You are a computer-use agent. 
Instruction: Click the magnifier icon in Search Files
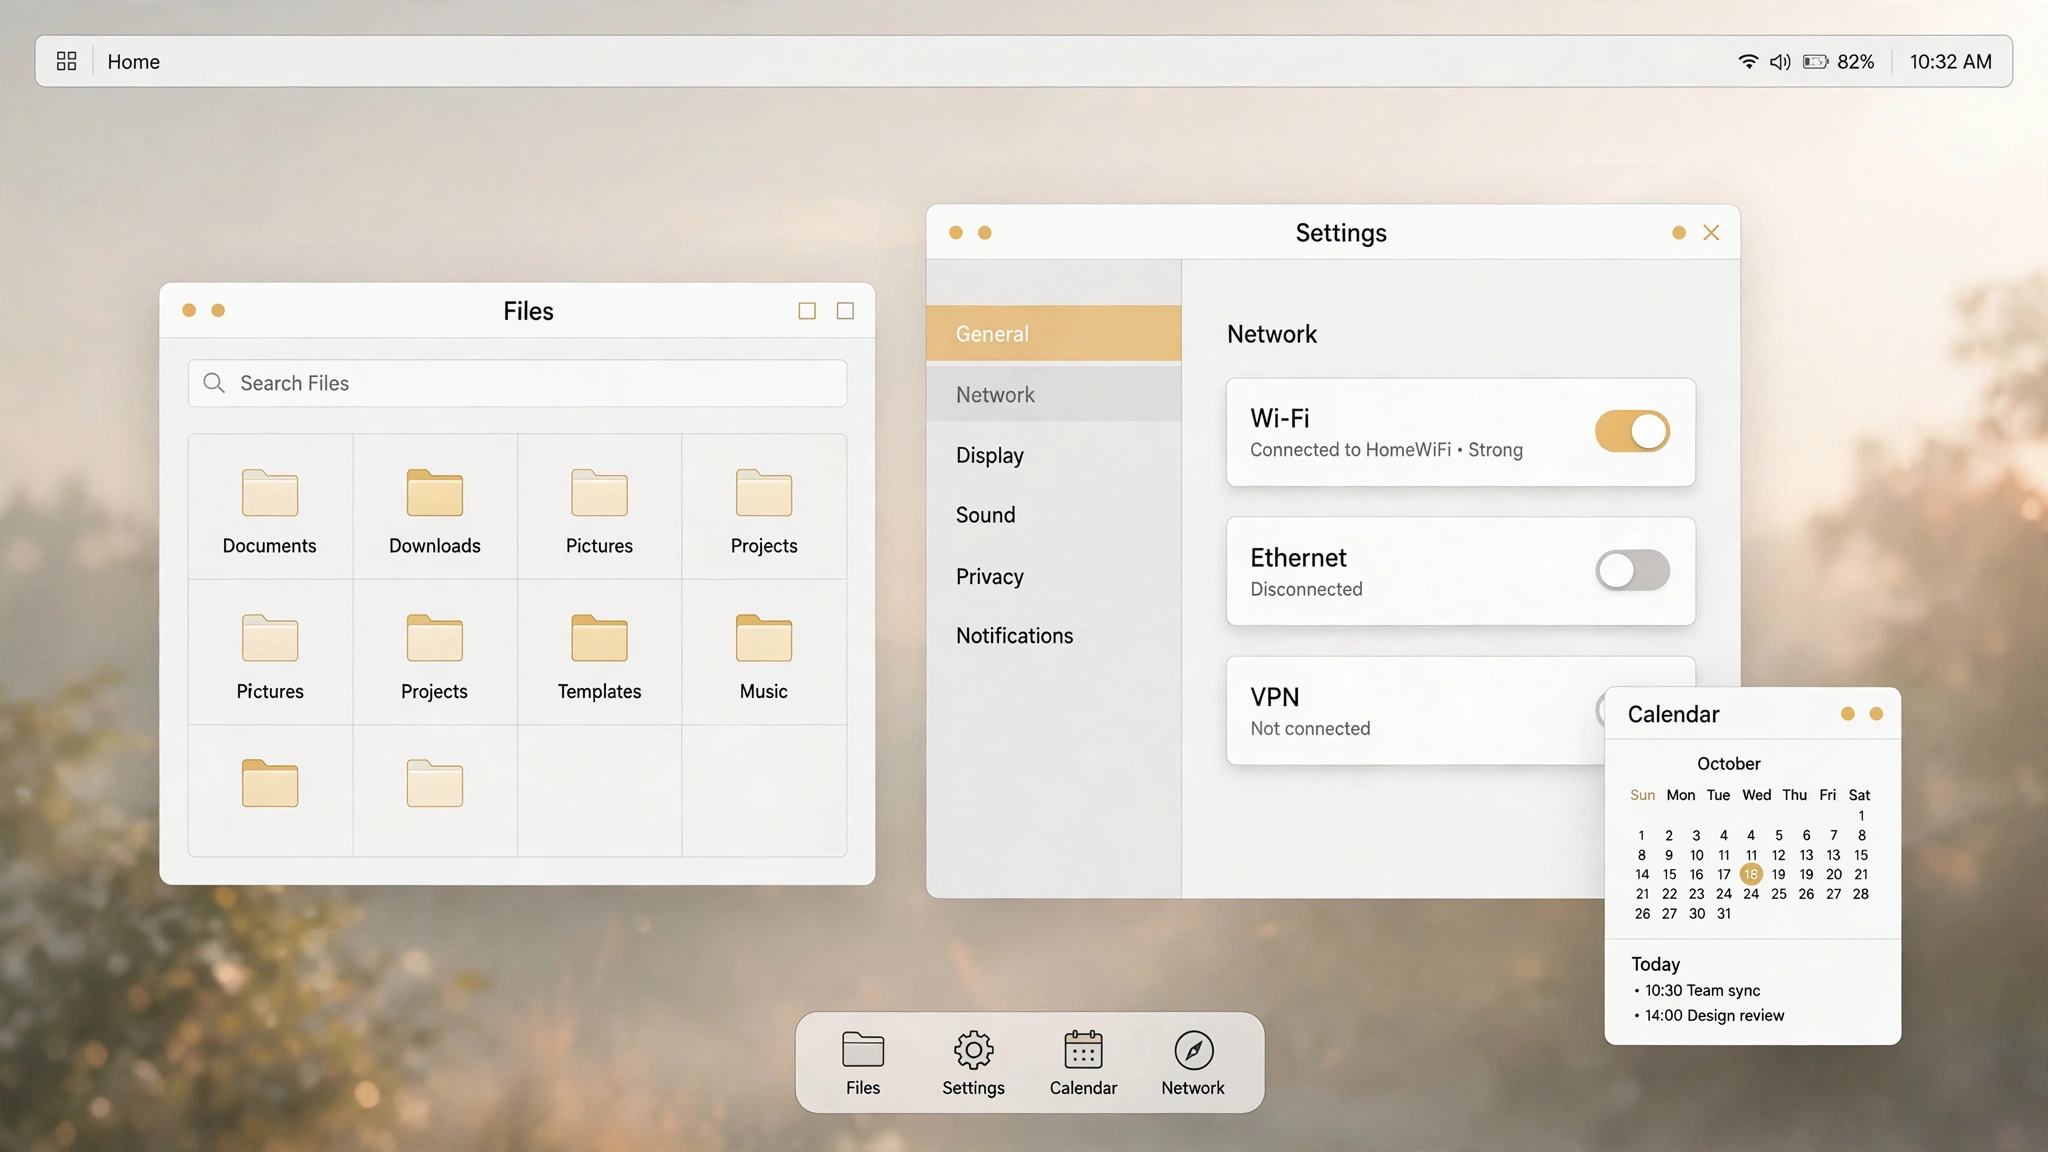click(x=213, y=383)
